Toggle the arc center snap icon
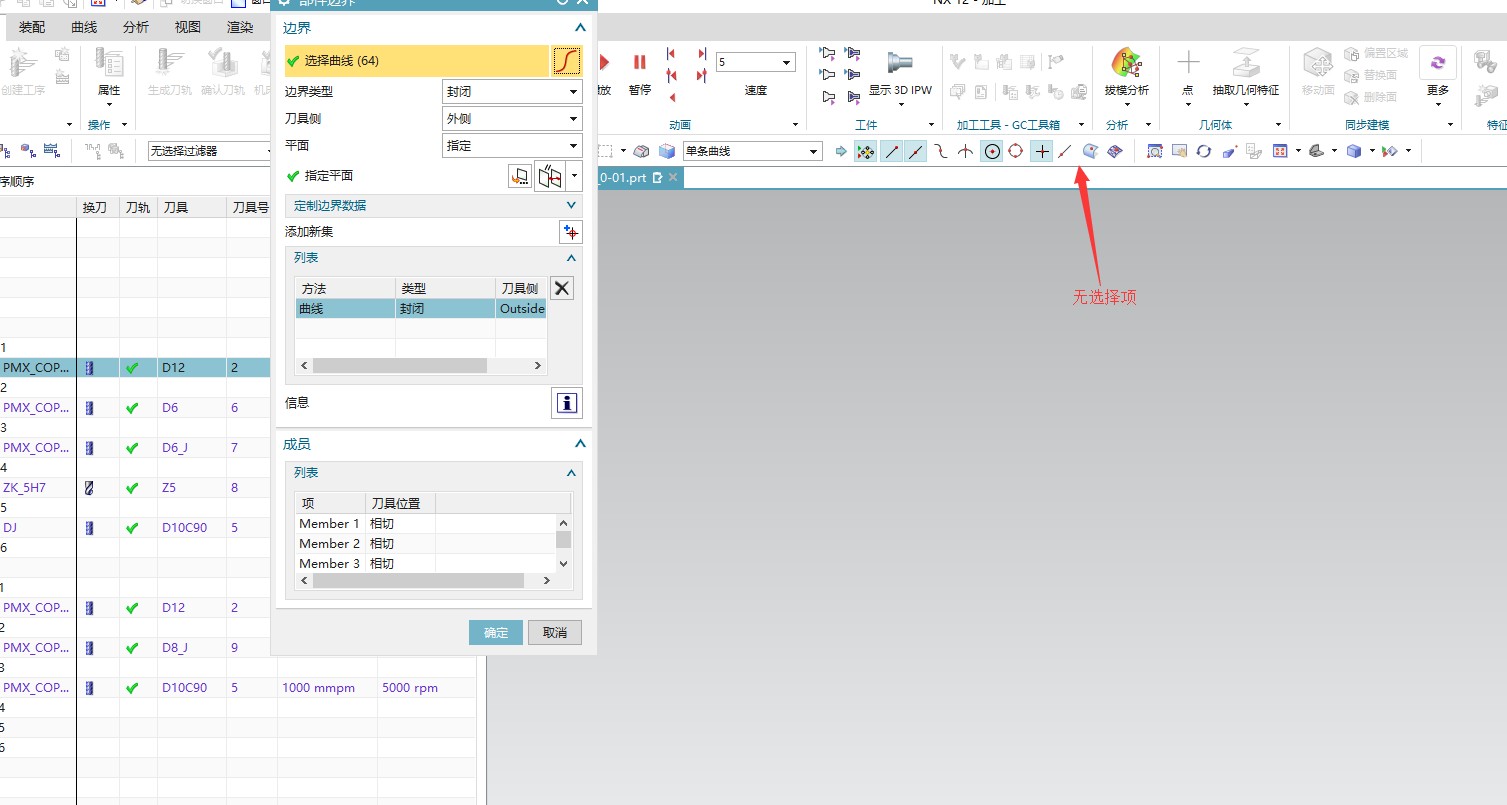The height and width of the screenshot is (805, 1507). point(992,151)
